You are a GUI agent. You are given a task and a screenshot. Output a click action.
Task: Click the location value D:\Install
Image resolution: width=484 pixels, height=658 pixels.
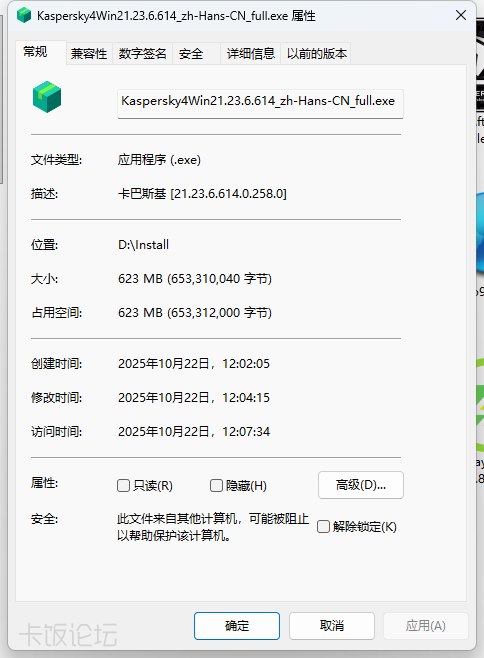(144, 245)
